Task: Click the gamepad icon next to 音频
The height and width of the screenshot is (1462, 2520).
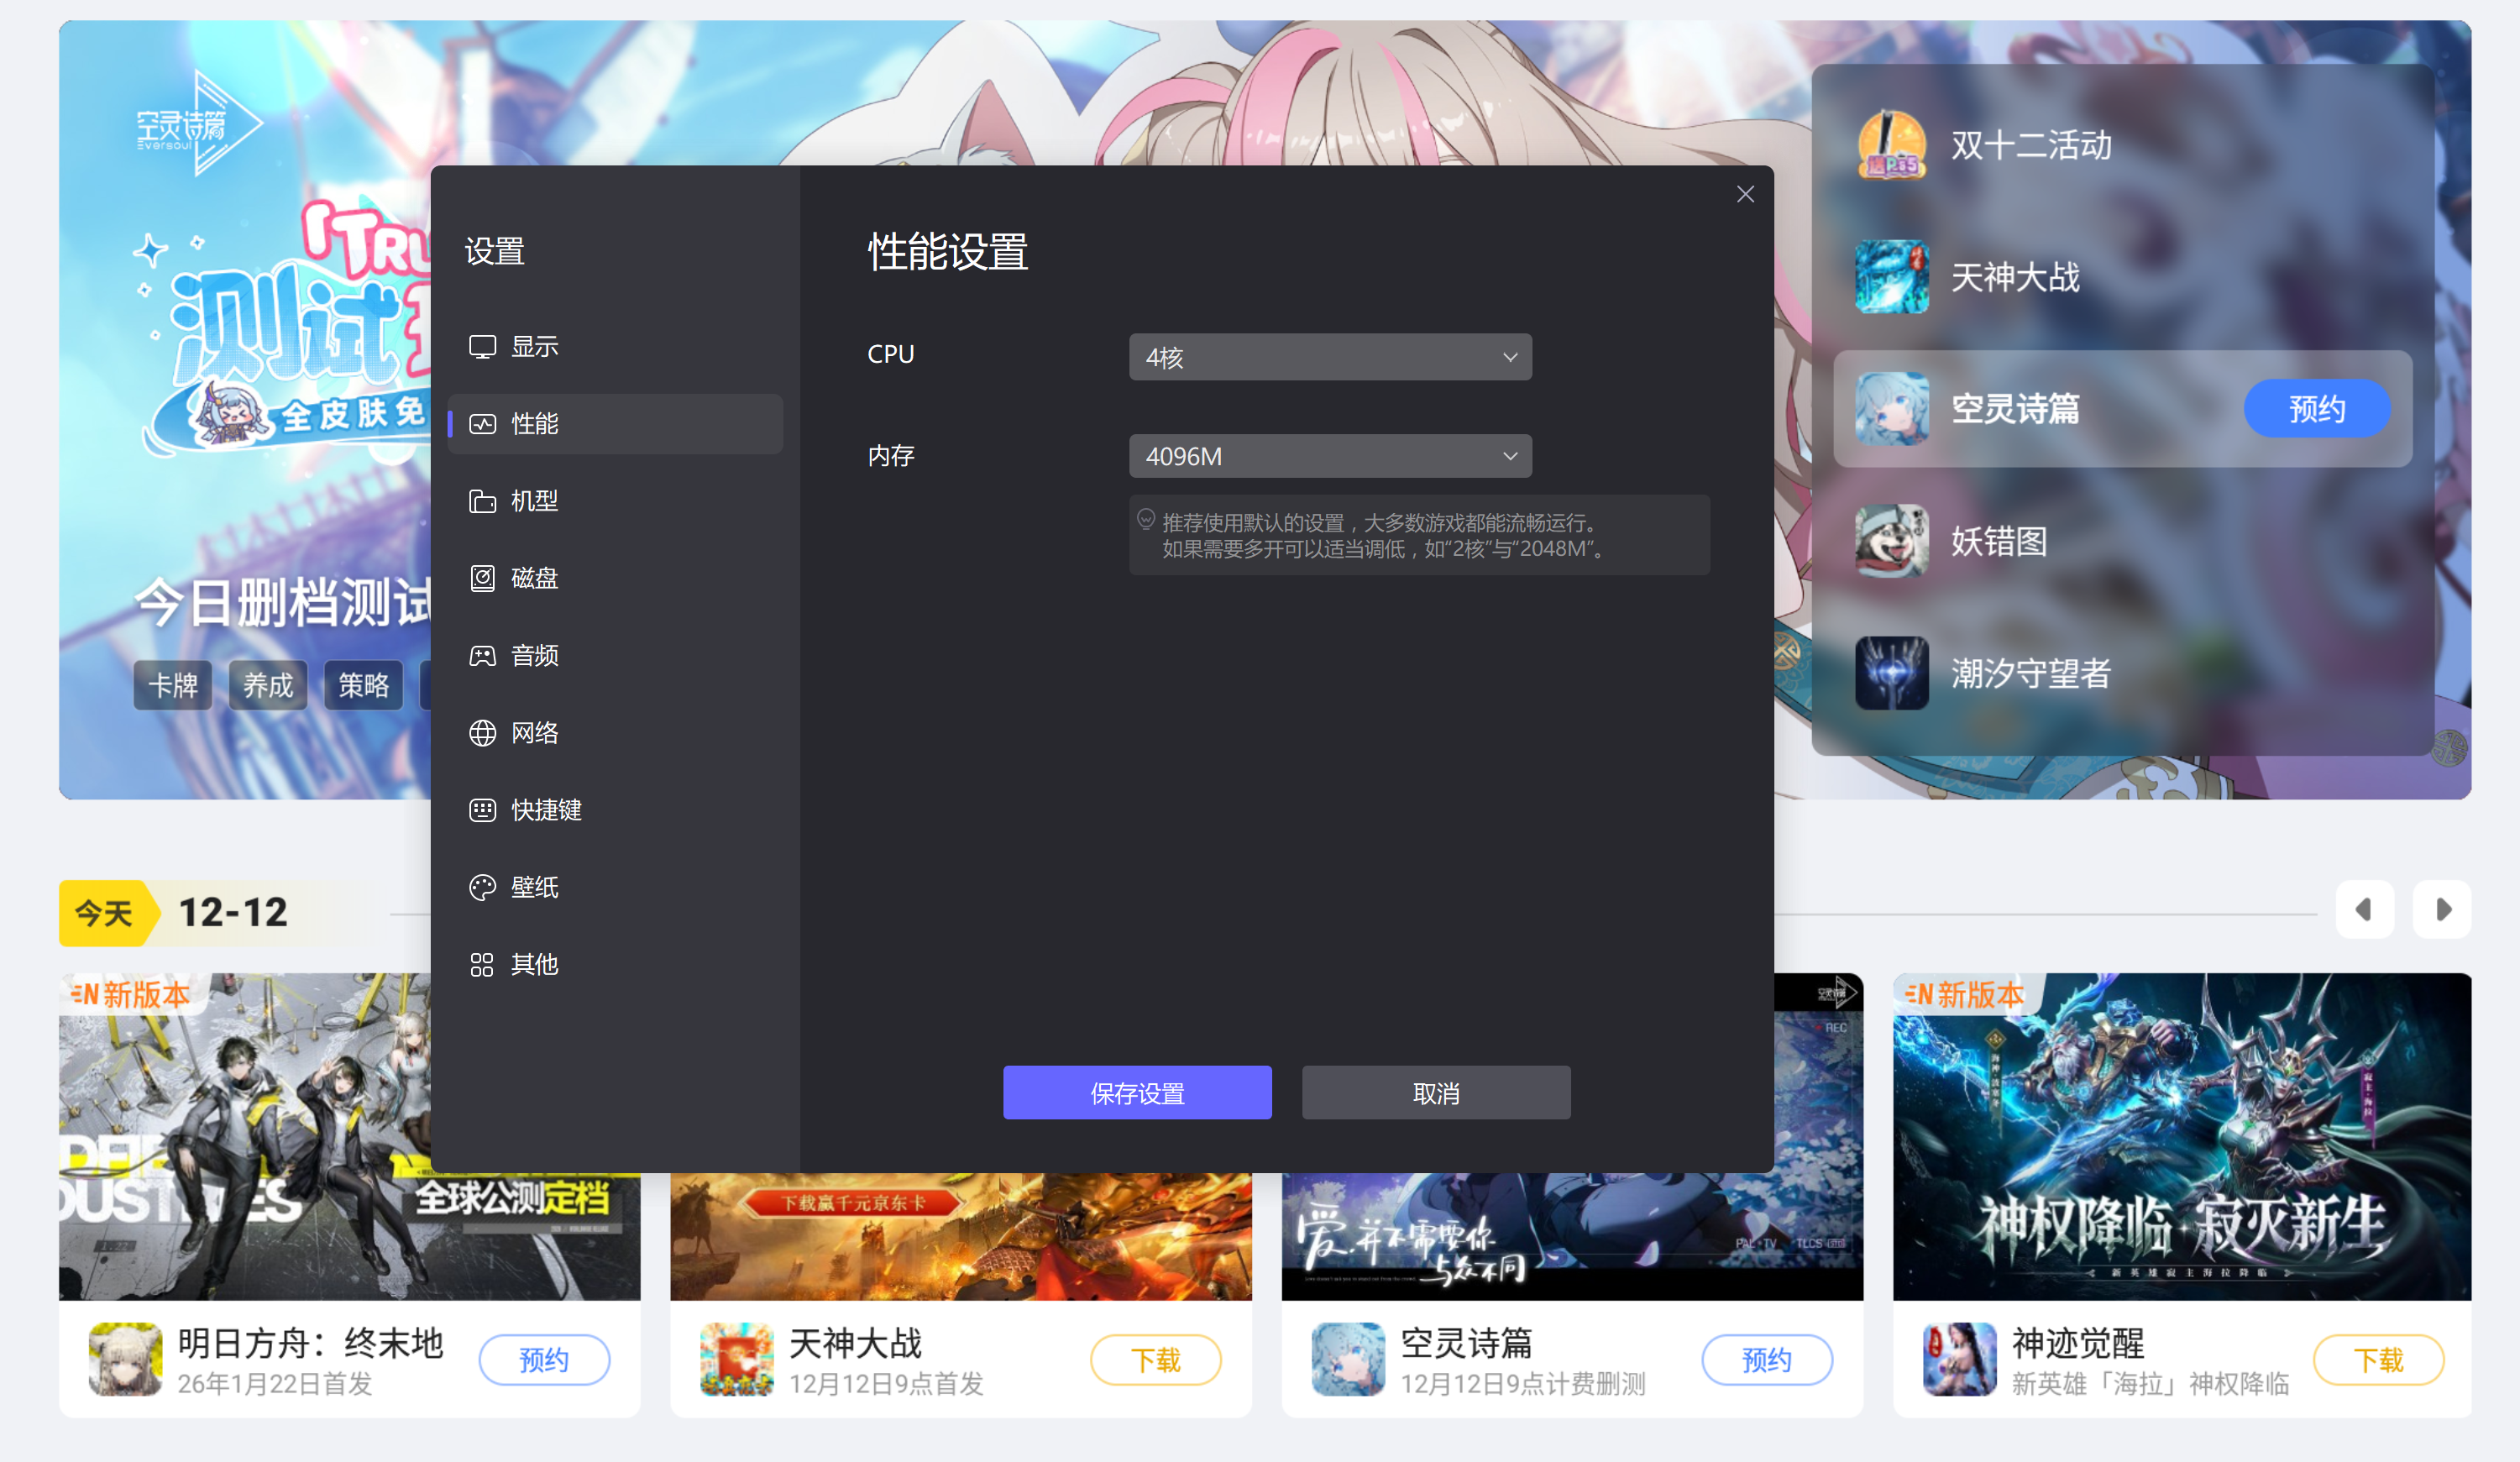Action: click(482, 655)
